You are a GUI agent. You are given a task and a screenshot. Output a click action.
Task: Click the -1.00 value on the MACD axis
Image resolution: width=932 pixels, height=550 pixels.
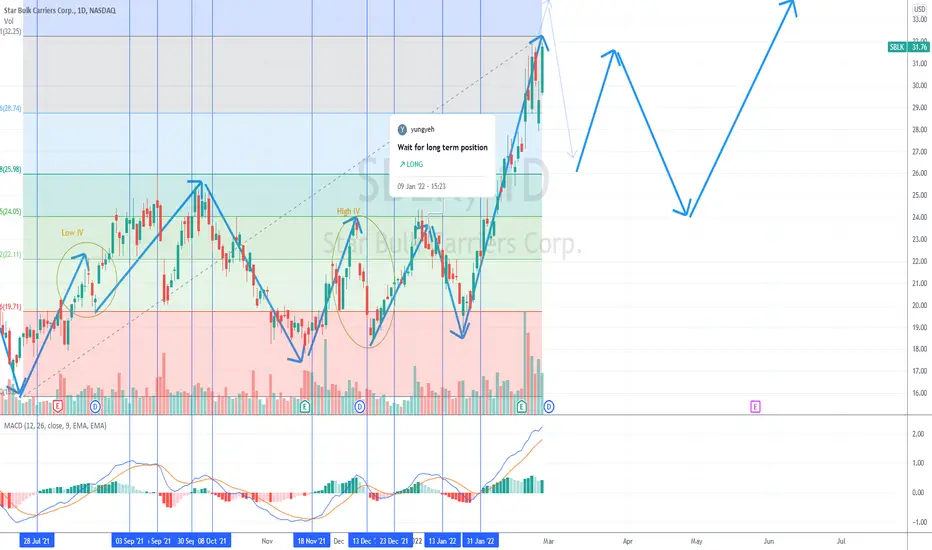[x=917, y=522]
